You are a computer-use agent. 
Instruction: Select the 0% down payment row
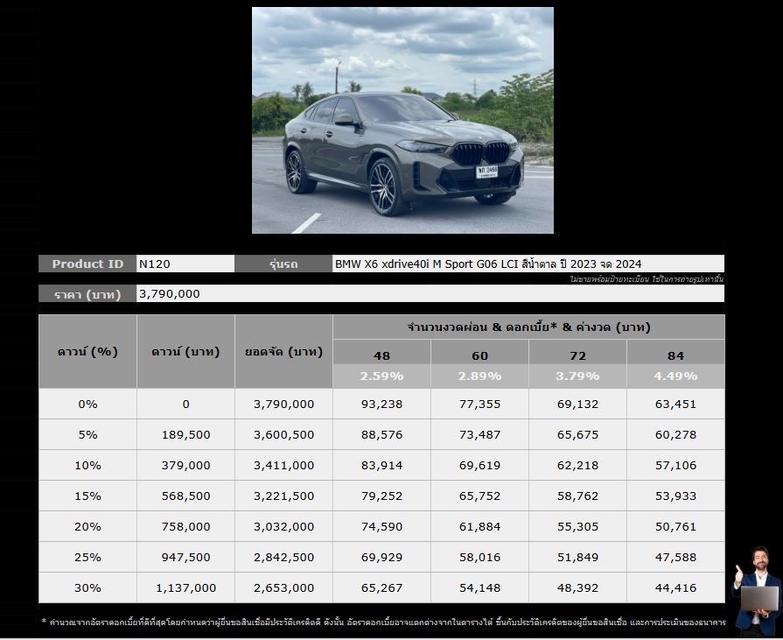[x=88, y=404]
